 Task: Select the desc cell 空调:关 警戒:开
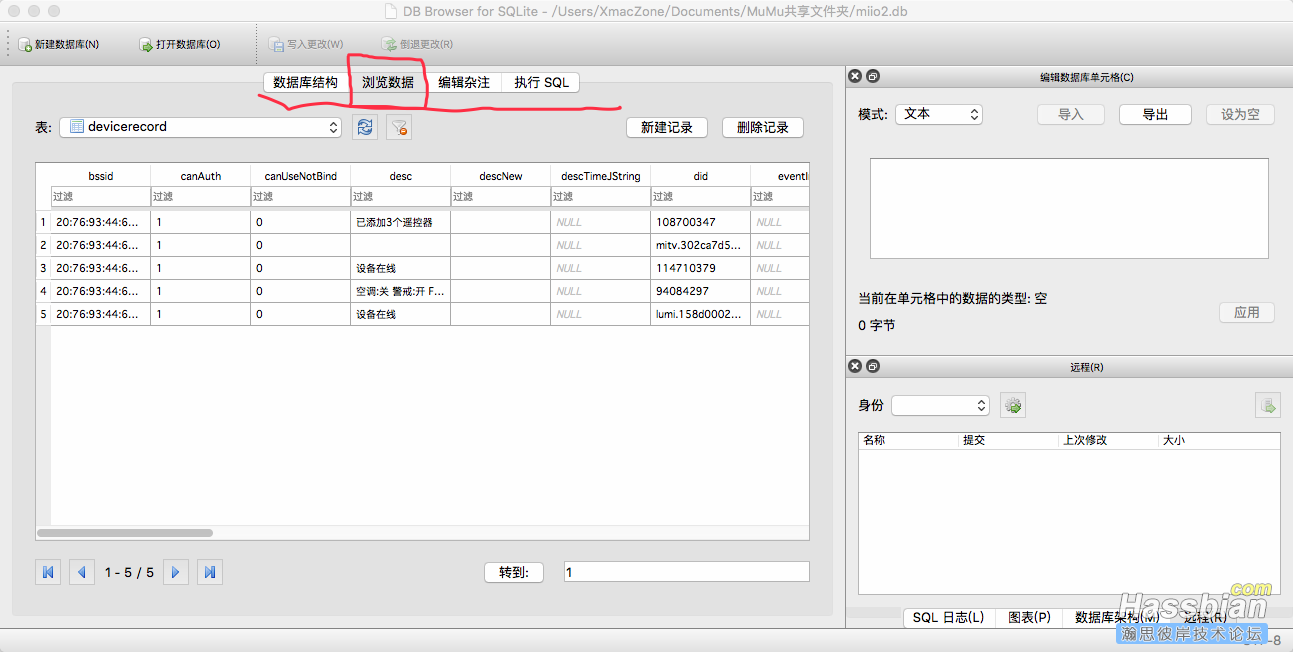pos(401,291)
